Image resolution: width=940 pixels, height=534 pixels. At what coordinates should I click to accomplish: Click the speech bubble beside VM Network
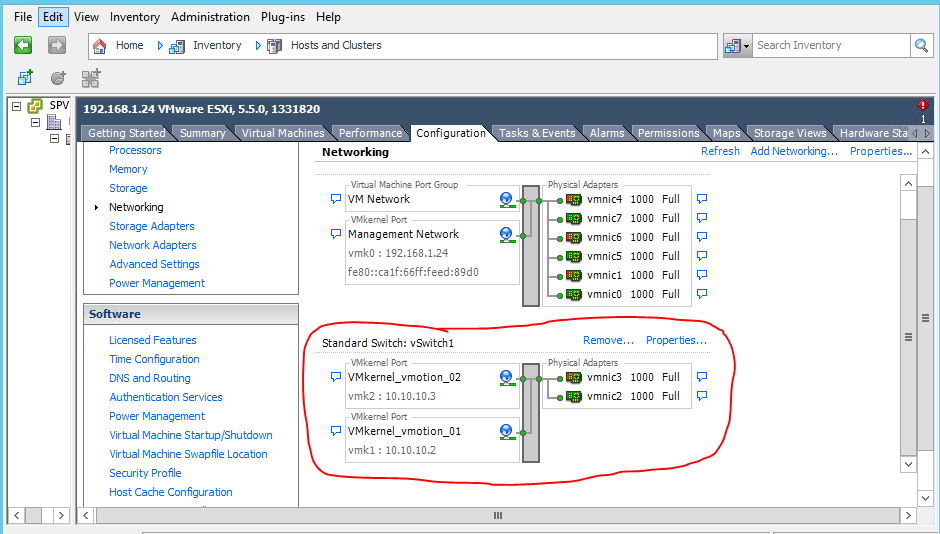336,199
